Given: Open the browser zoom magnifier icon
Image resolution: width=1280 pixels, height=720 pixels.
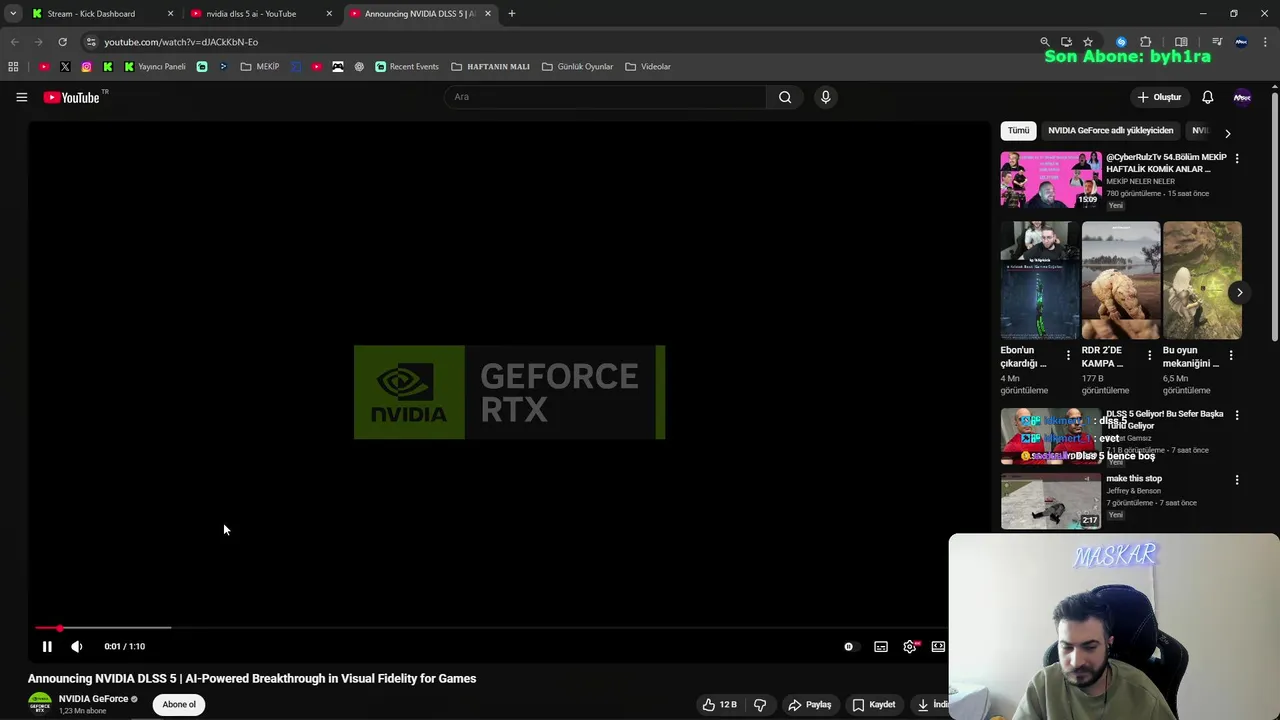Looking at the screenshot, I should tap(1045, 42).
